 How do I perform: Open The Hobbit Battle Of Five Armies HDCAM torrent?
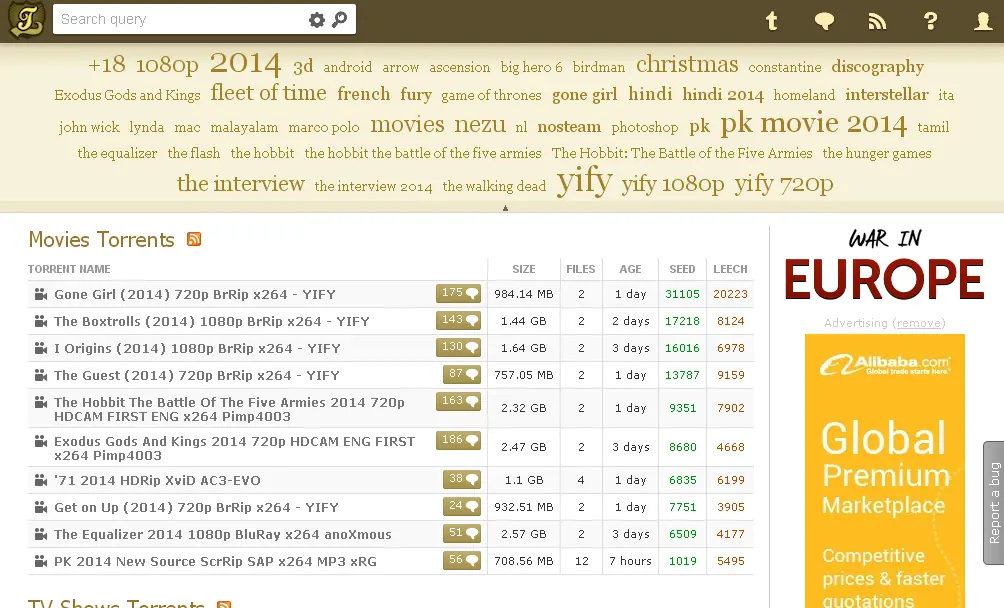(229, 410)
